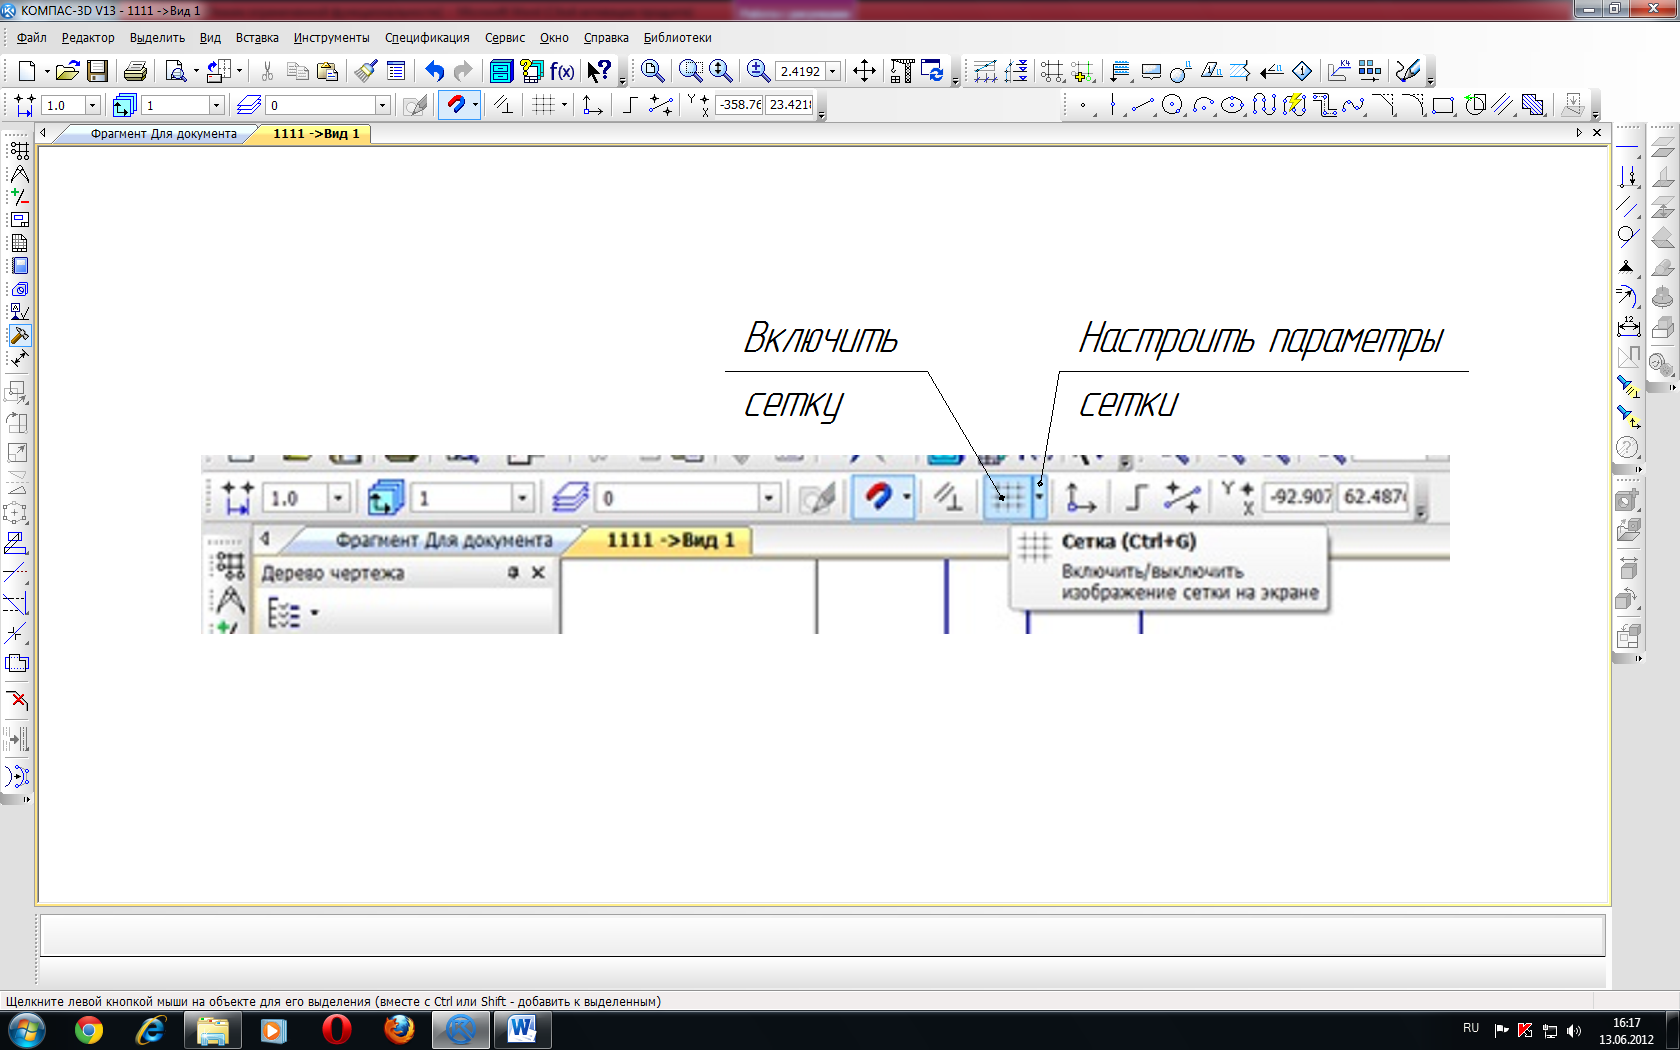Screen dimensions: 1680x1050
Task: Open the Инструменты menu
Action: [x=331, y=38]
